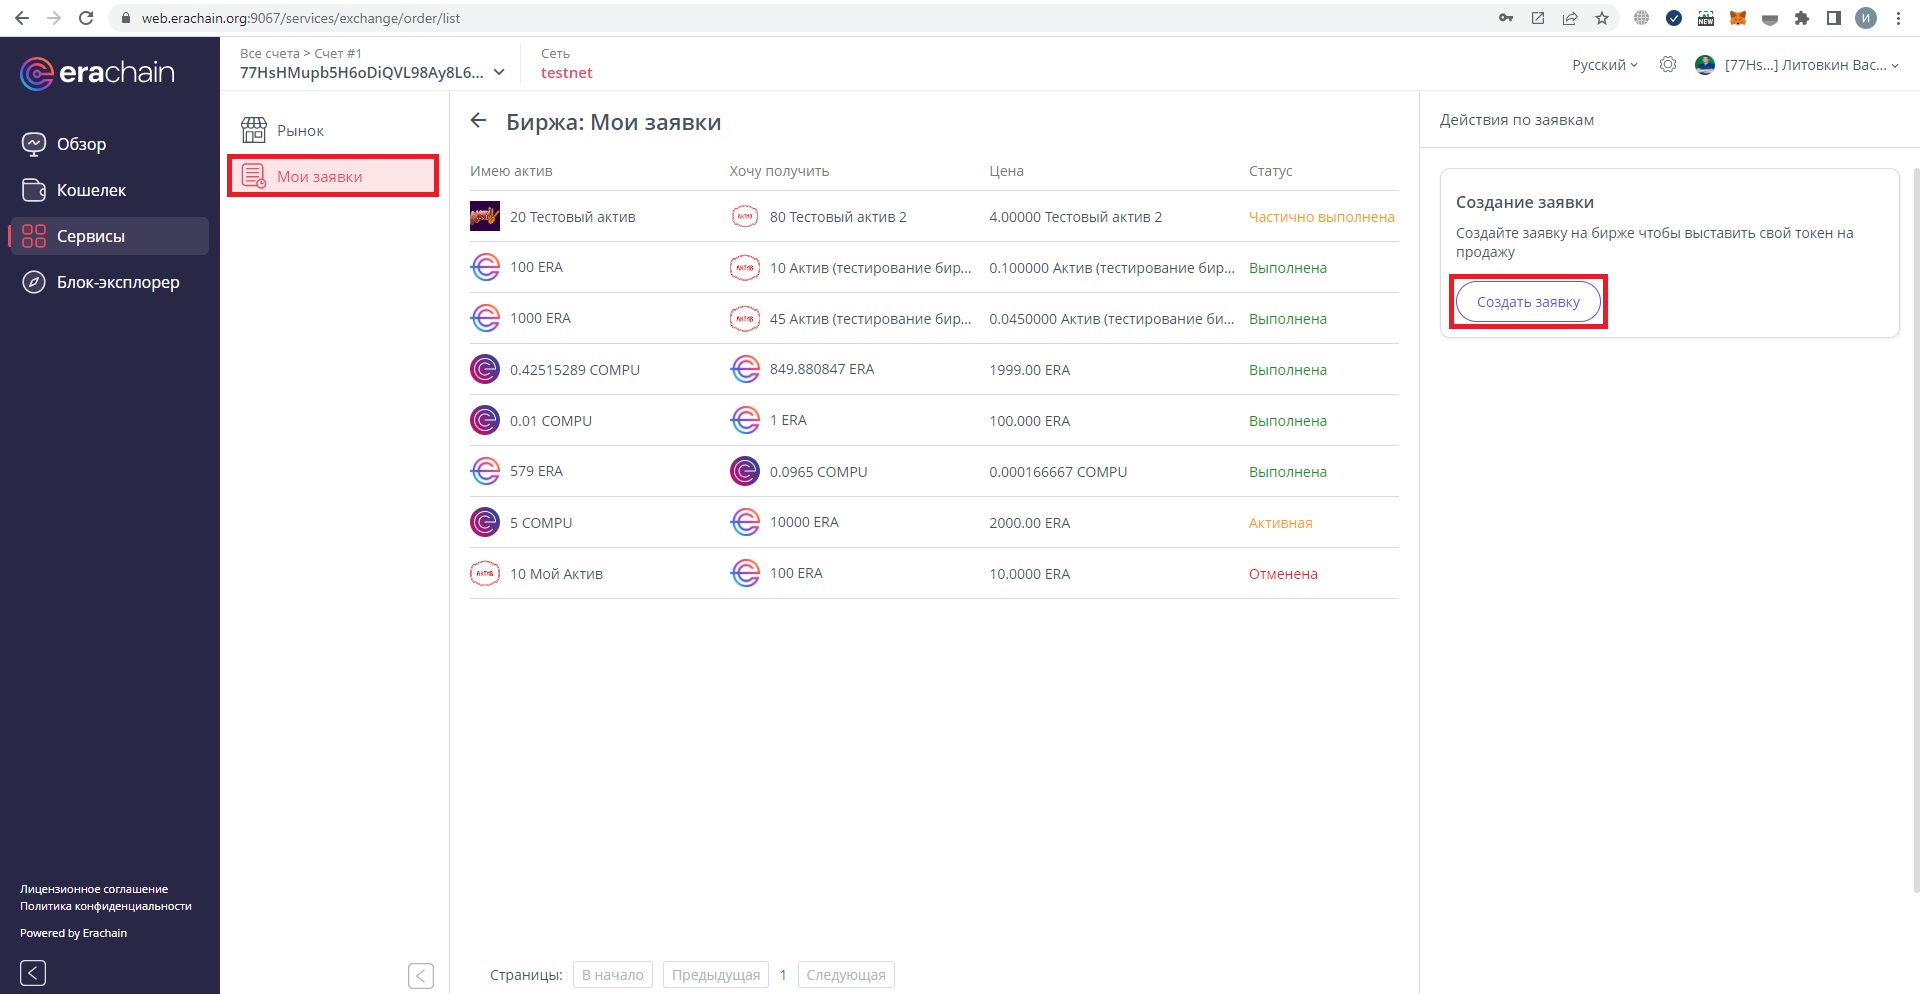Open browser extensions puzzle icon
The width and height of the screenshot is (1920, 994).
[1802, 18]
